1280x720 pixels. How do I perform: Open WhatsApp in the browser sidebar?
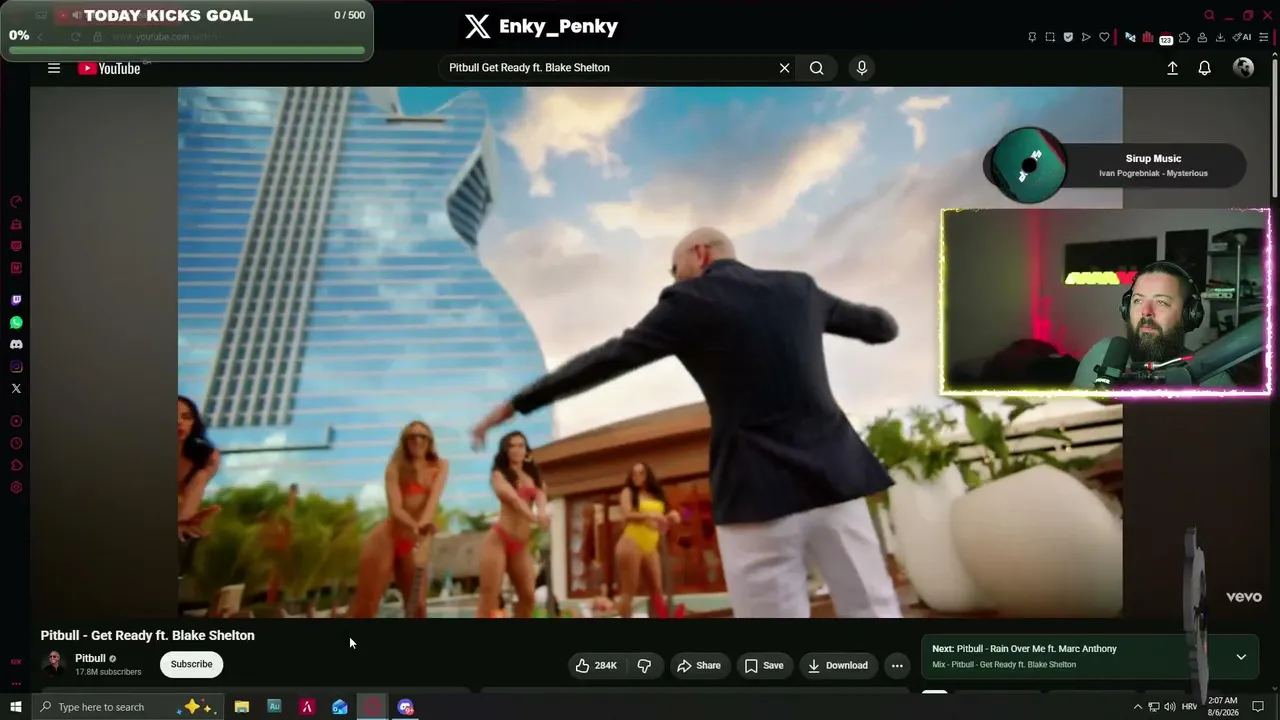click(16, 322)
